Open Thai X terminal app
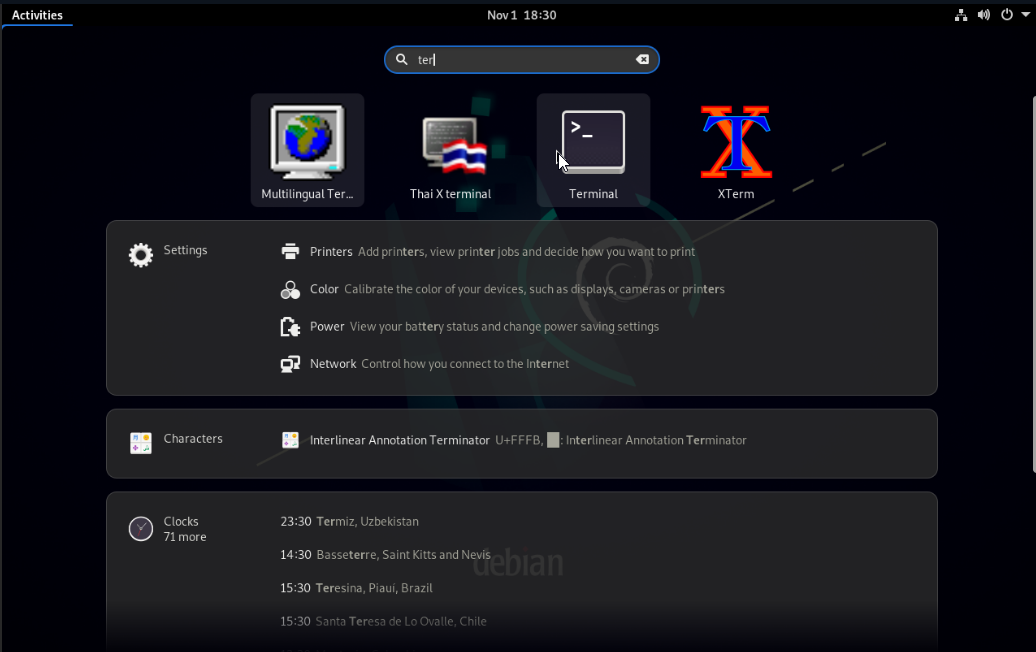The height and width of the screenshot is (652, 1036). [x=451, y=142]
